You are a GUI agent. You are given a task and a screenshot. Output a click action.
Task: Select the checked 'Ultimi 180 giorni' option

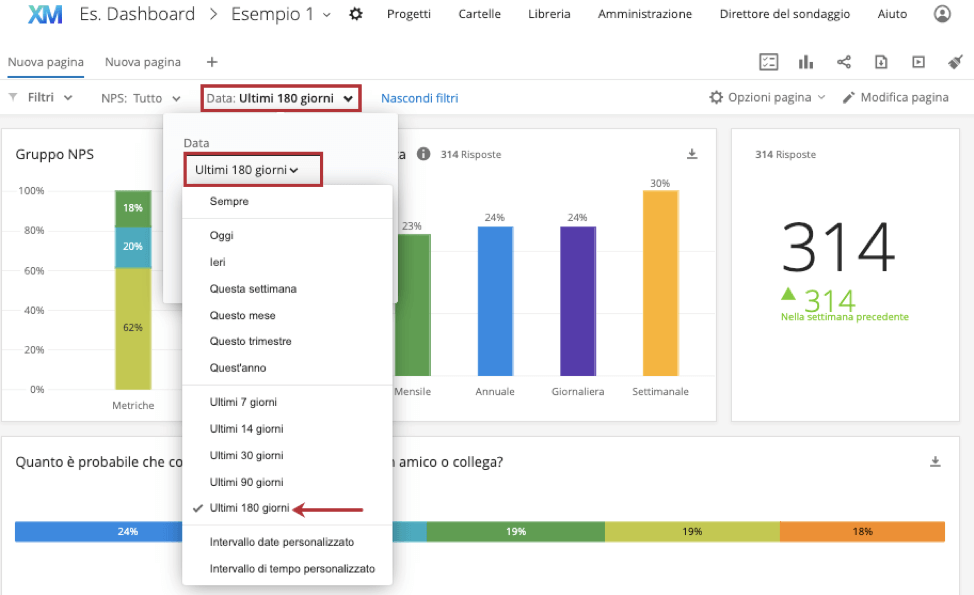coord(249,509)
